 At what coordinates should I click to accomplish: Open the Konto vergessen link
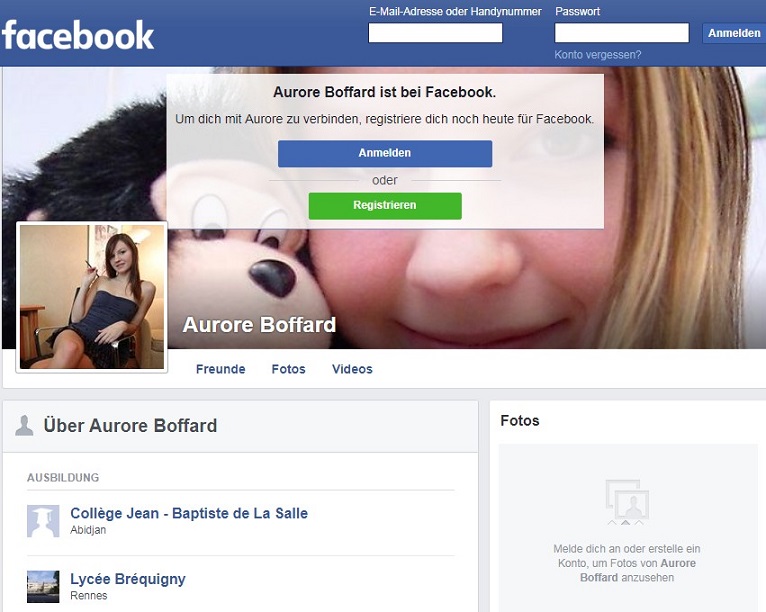pyautogui.click(x=597, y=55)
